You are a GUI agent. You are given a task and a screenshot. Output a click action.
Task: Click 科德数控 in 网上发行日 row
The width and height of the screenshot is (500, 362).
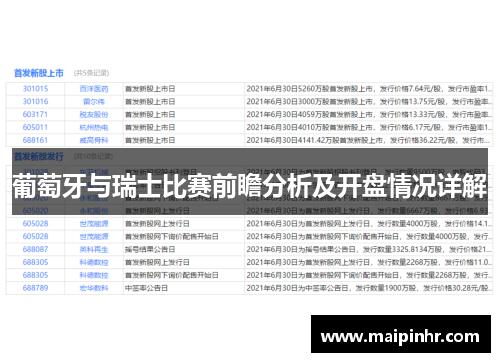(94, 262)
